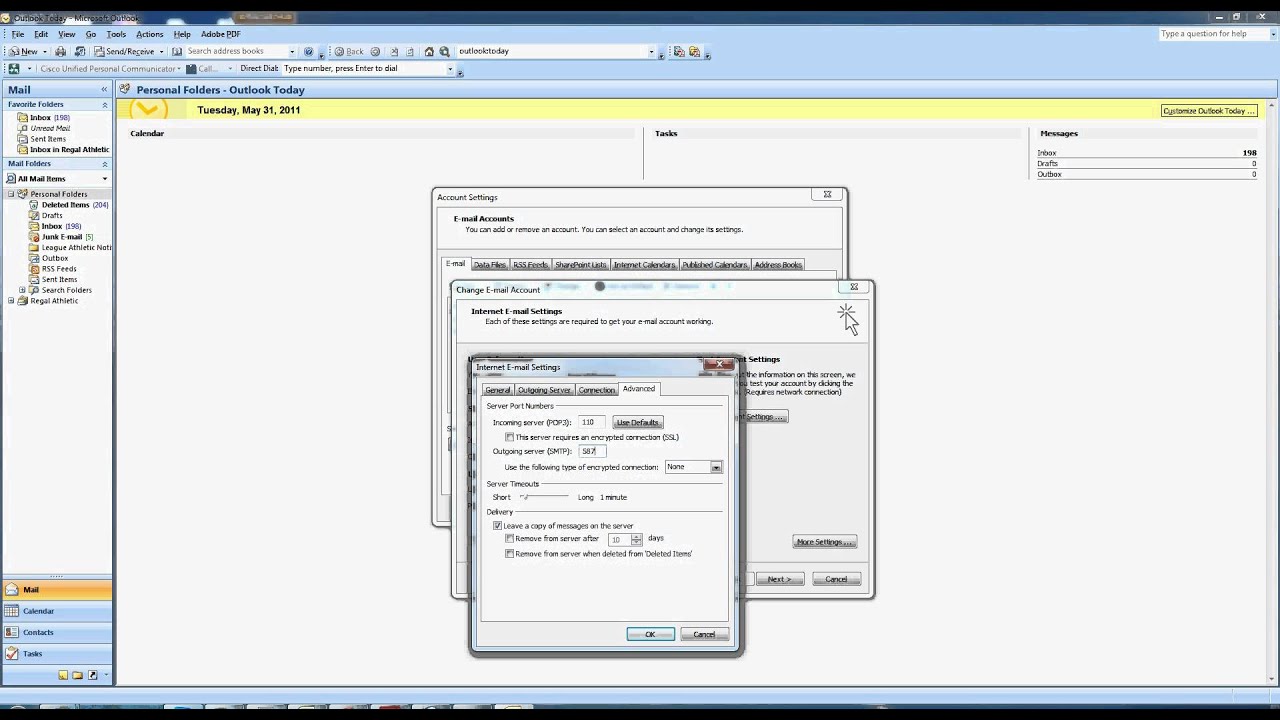The height and width of the screenshot is (720, 1280).
Task: Click the days spinner arrows
Action: pyautogui.click(x=637, y=539)
